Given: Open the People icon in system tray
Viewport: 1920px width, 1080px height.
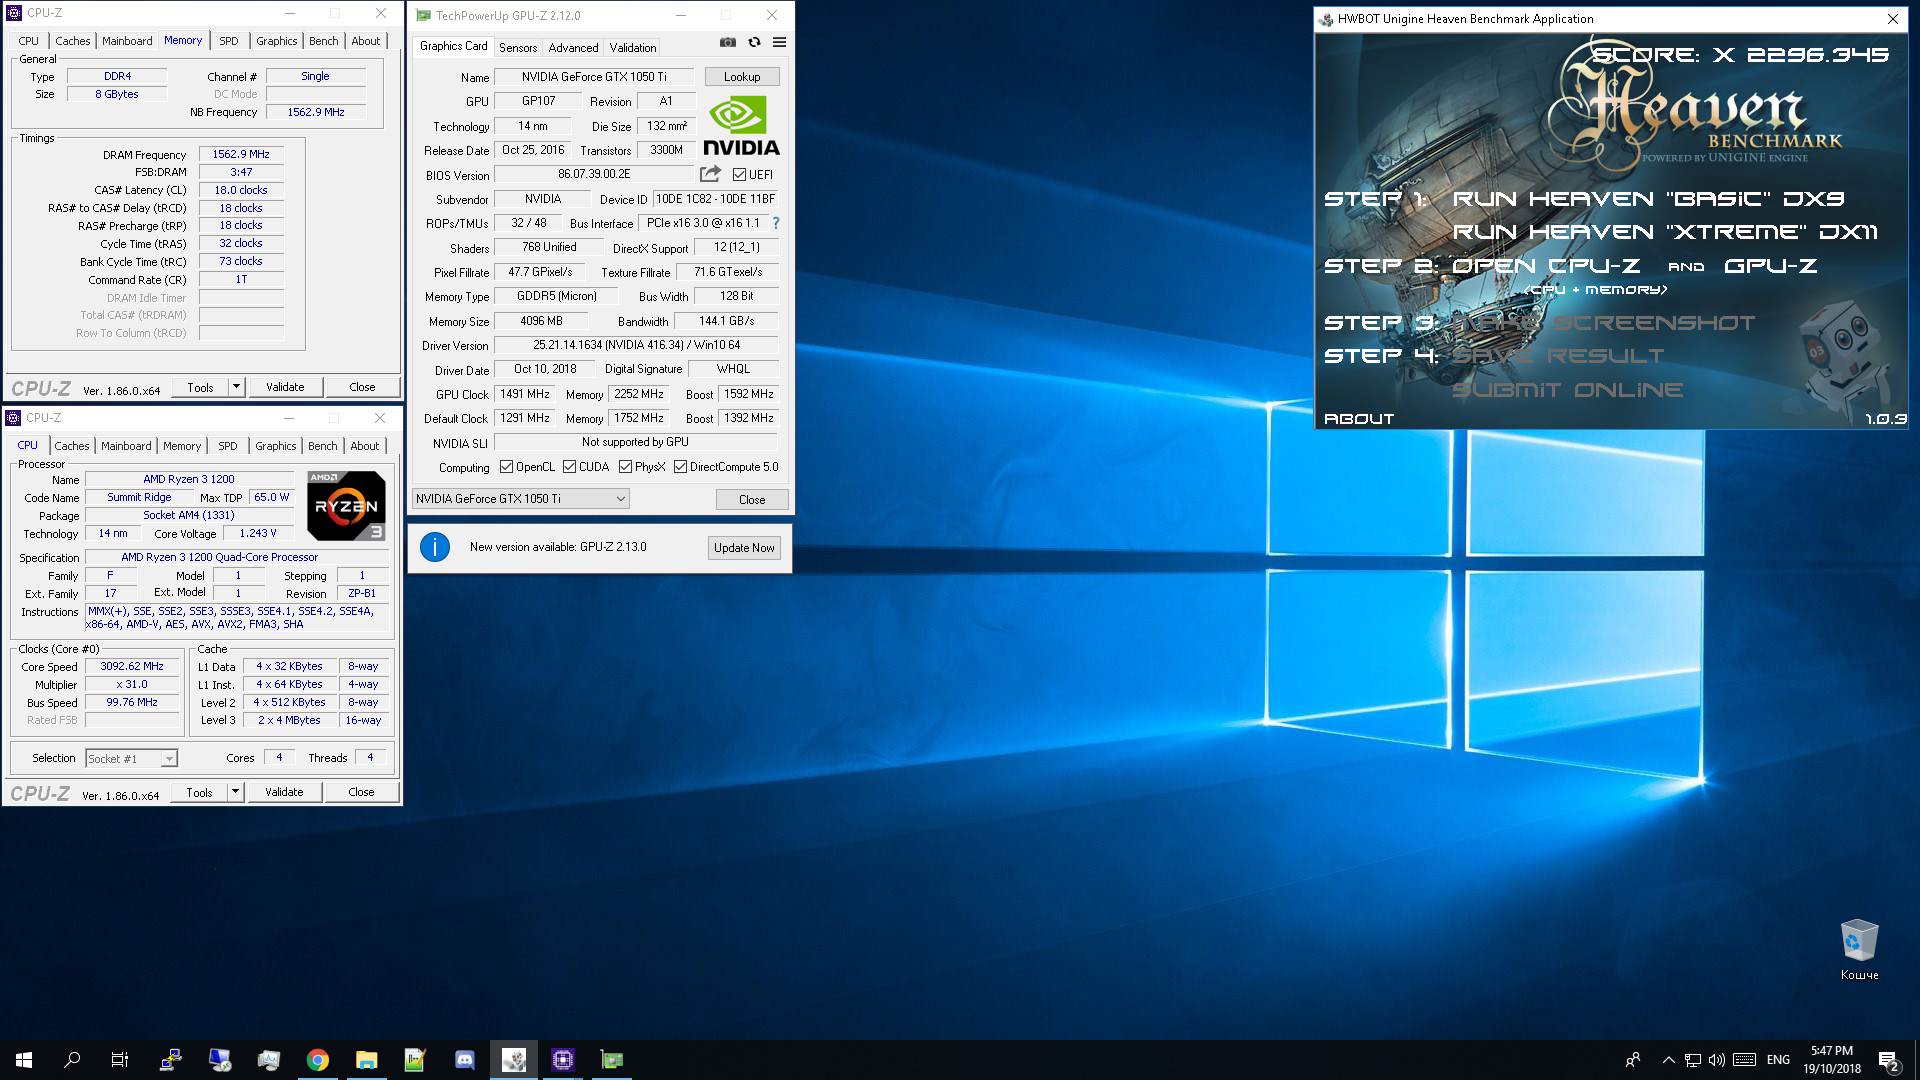Looking at the screenshot, I should [x=1633, y=1060].
